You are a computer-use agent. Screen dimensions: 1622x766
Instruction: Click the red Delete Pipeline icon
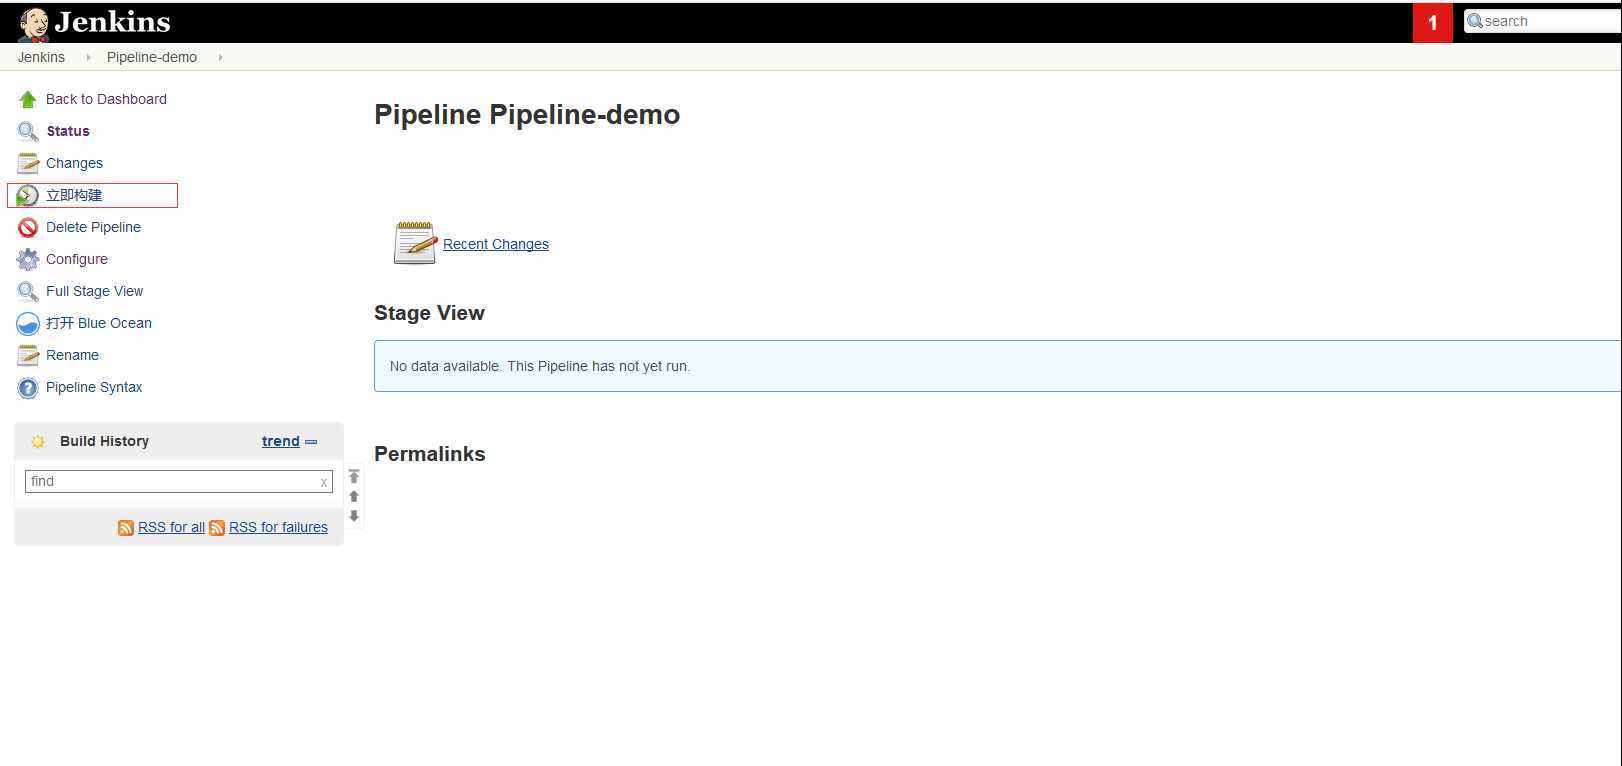pos(28,227)
